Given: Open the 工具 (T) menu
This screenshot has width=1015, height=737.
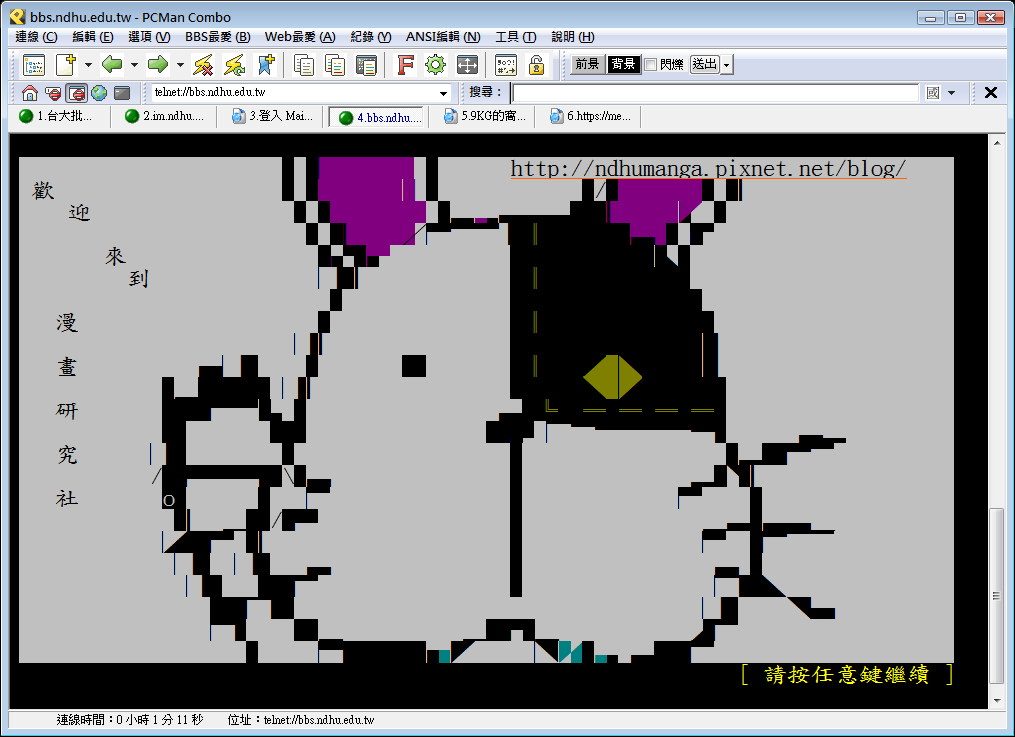Looking at the screenshot, I should click(515, 37).
